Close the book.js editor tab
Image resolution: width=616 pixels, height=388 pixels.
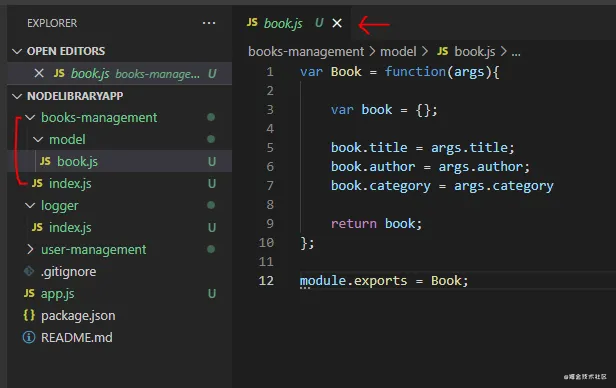(x=337, y=24)
